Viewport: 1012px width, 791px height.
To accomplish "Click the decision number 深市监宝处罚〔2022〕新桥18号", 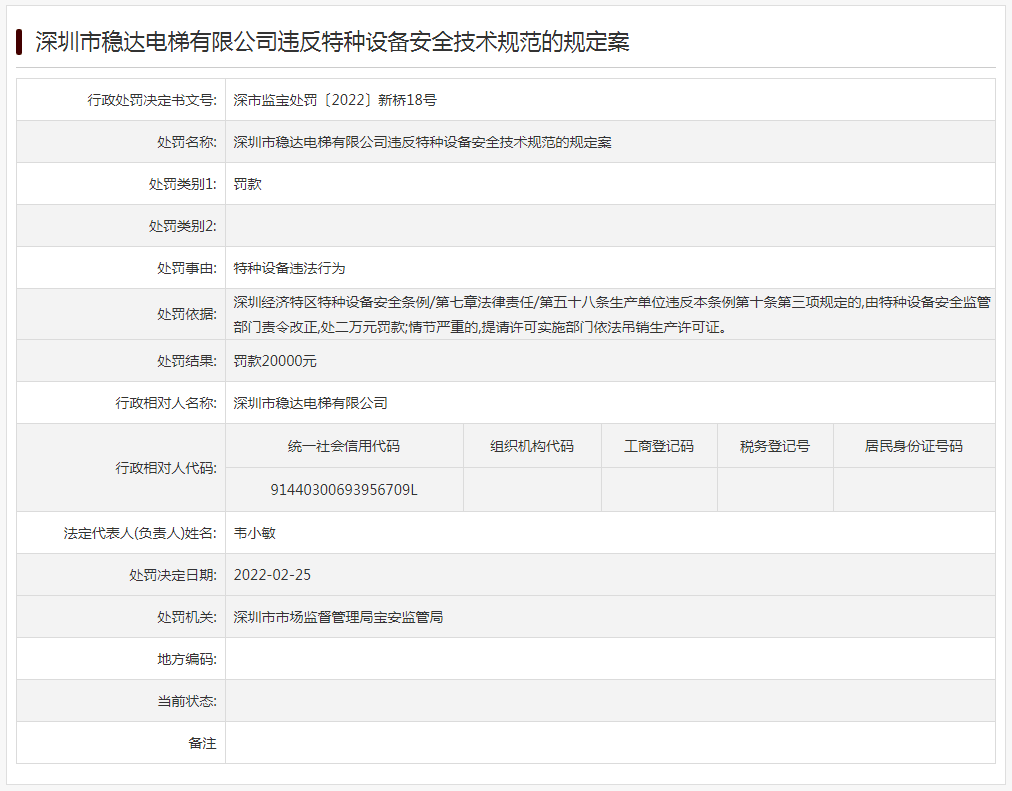I will point(335,100).
